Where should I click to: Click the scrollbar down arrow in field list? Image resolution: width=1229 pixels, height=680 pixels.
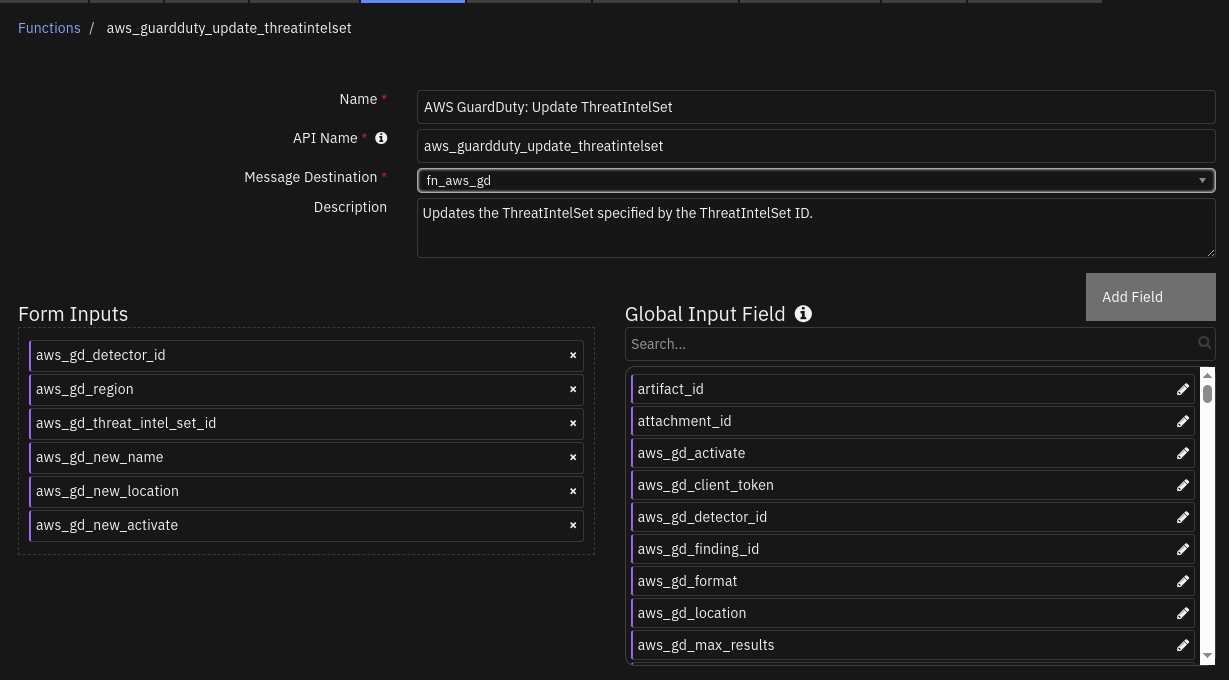(x=1207, y=656)
